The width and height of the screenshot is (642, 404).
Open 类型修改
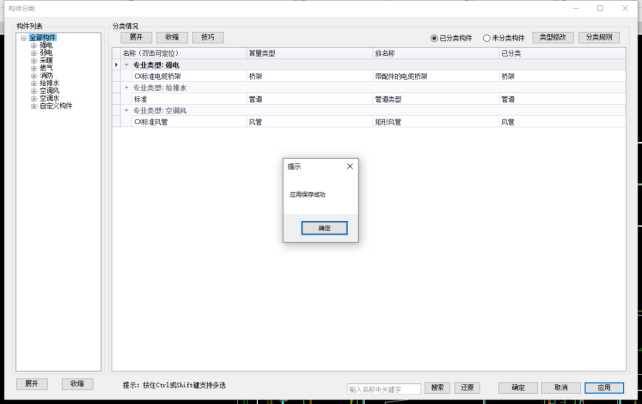(553, 37)
